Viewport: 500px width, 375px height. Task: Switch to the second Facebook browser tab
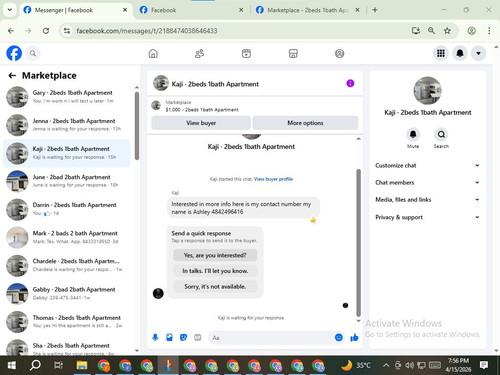[x=191, y=10]
